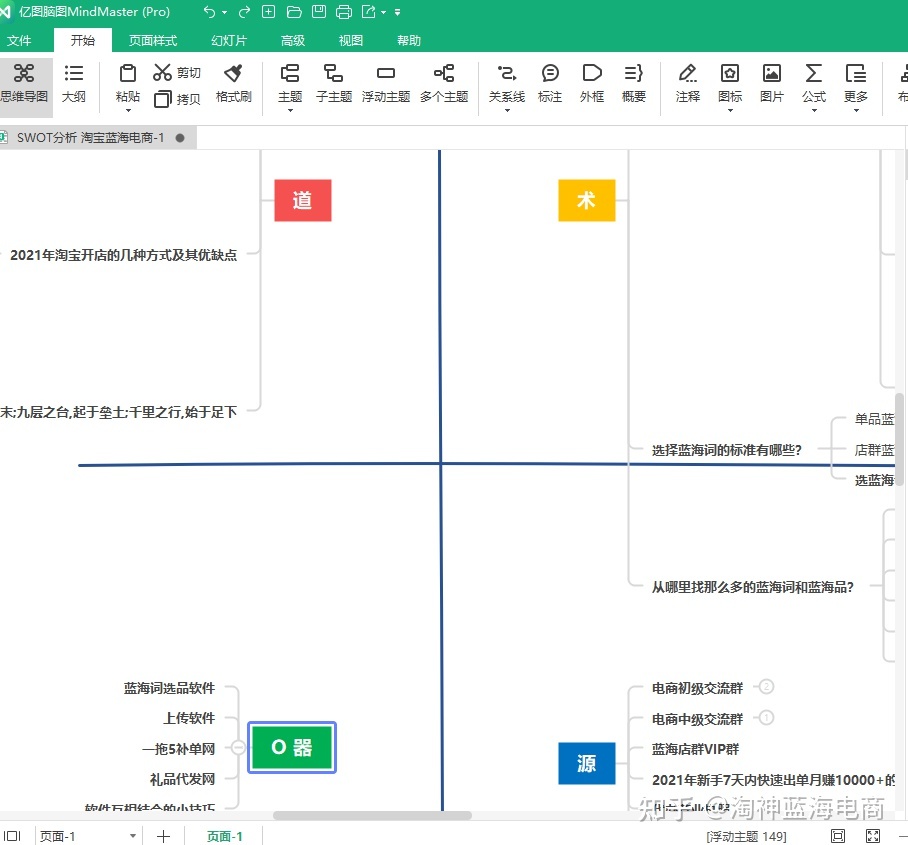Open export options dropdown arrow
Image resolution: width=908 pixels, height=845 pixels.
click(383, 12)
